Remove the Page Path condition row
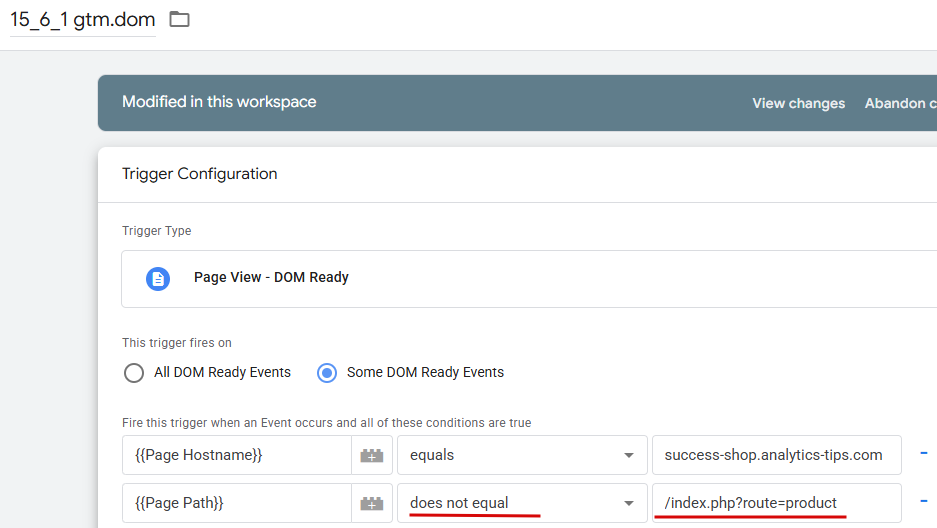 point(924,501)
